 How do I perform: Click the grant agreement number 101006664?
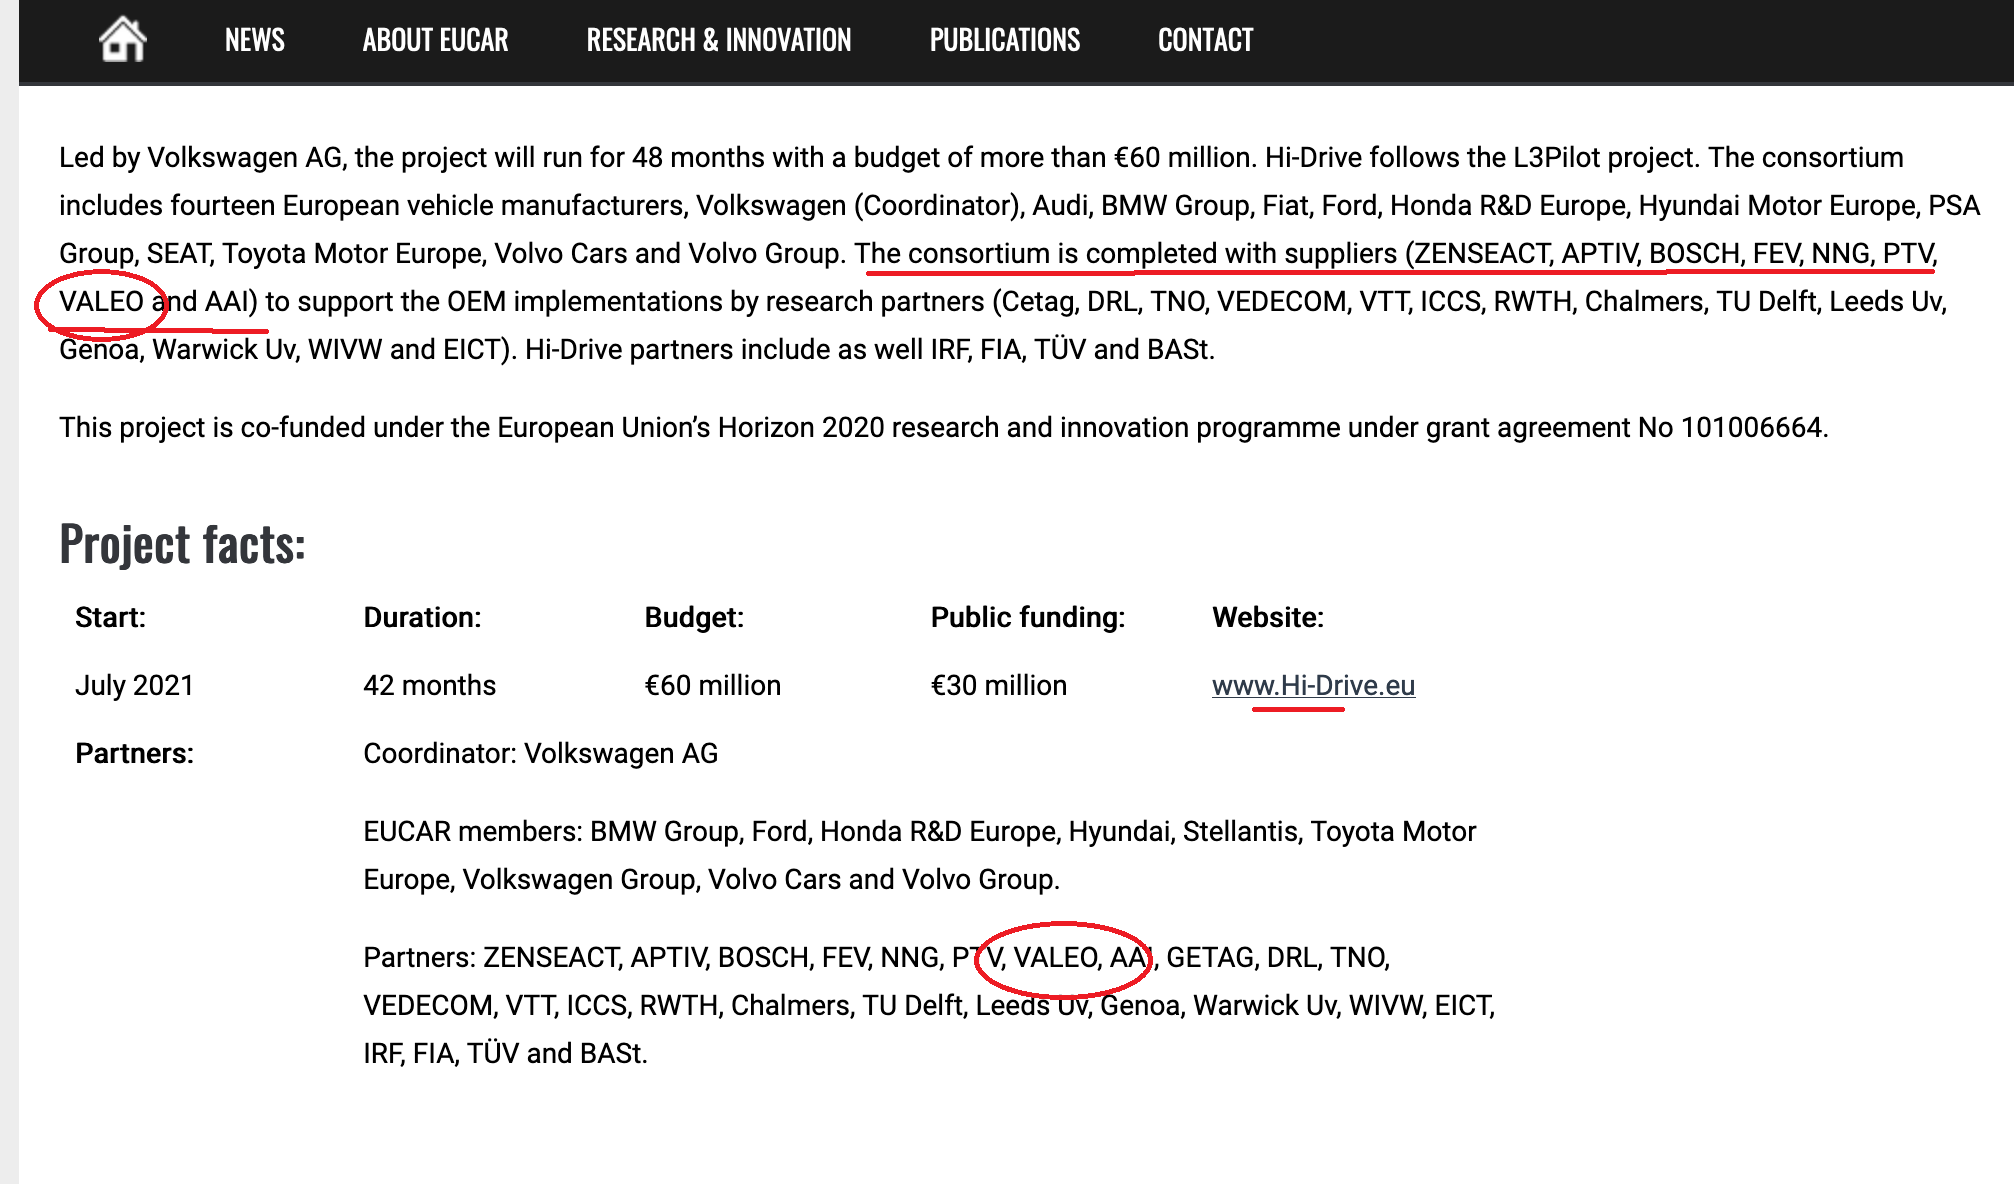point(1751,427)
